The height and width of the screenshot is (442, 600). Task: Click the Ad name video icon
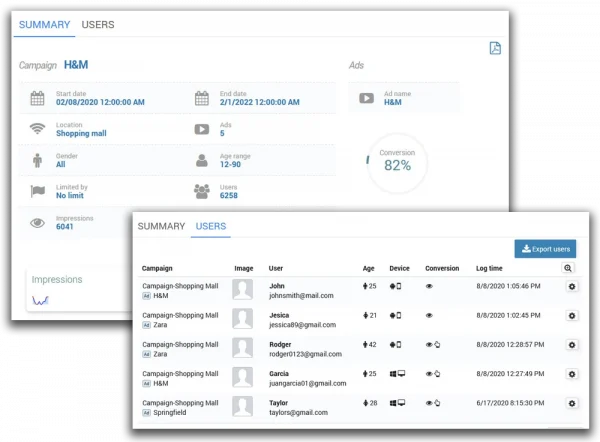point(366,98)
